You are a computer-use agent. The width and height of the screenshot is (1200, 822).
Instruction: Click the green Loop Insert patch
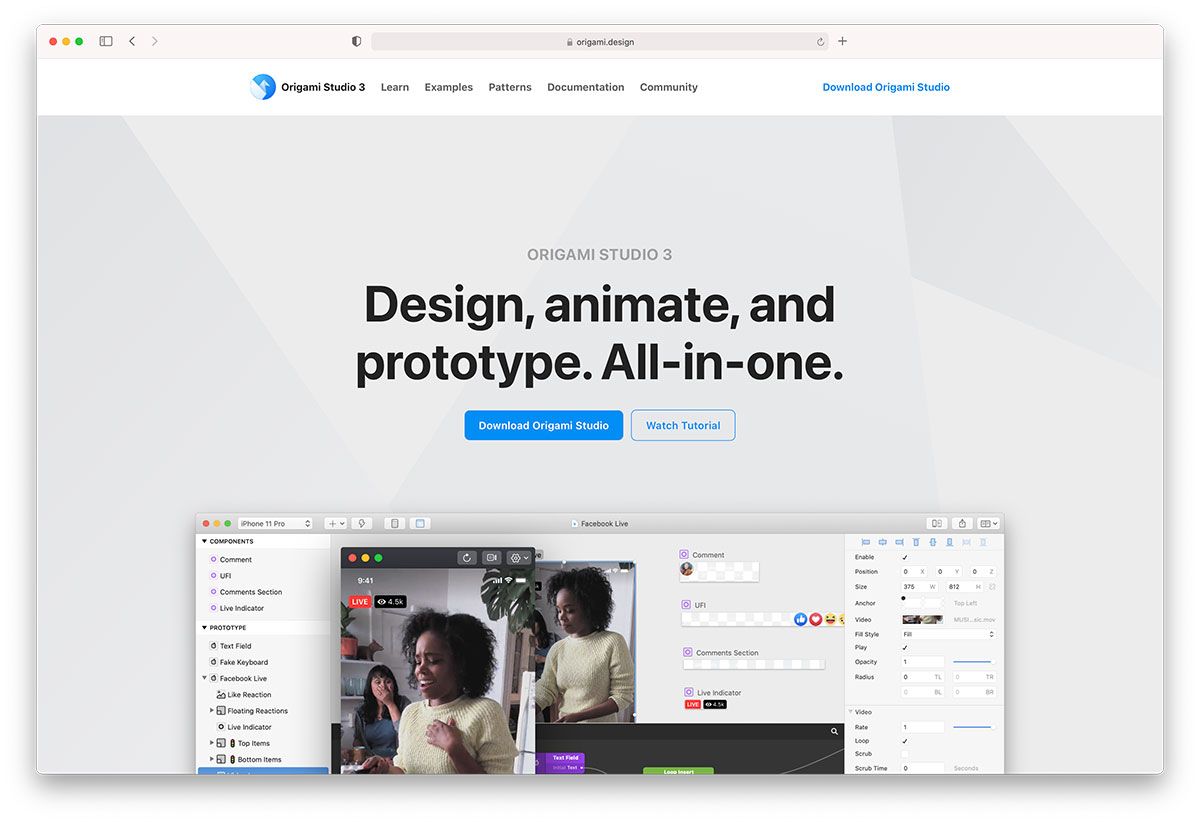(x=678, y=771)
